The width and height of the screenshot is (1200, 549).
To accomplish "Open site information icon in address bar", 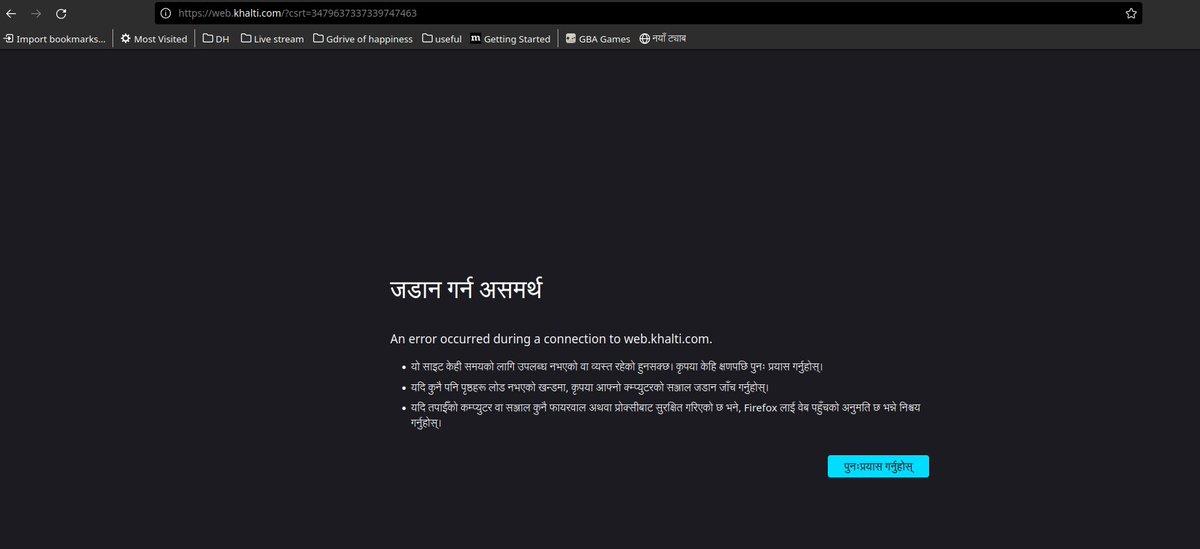I will [167, 14].
